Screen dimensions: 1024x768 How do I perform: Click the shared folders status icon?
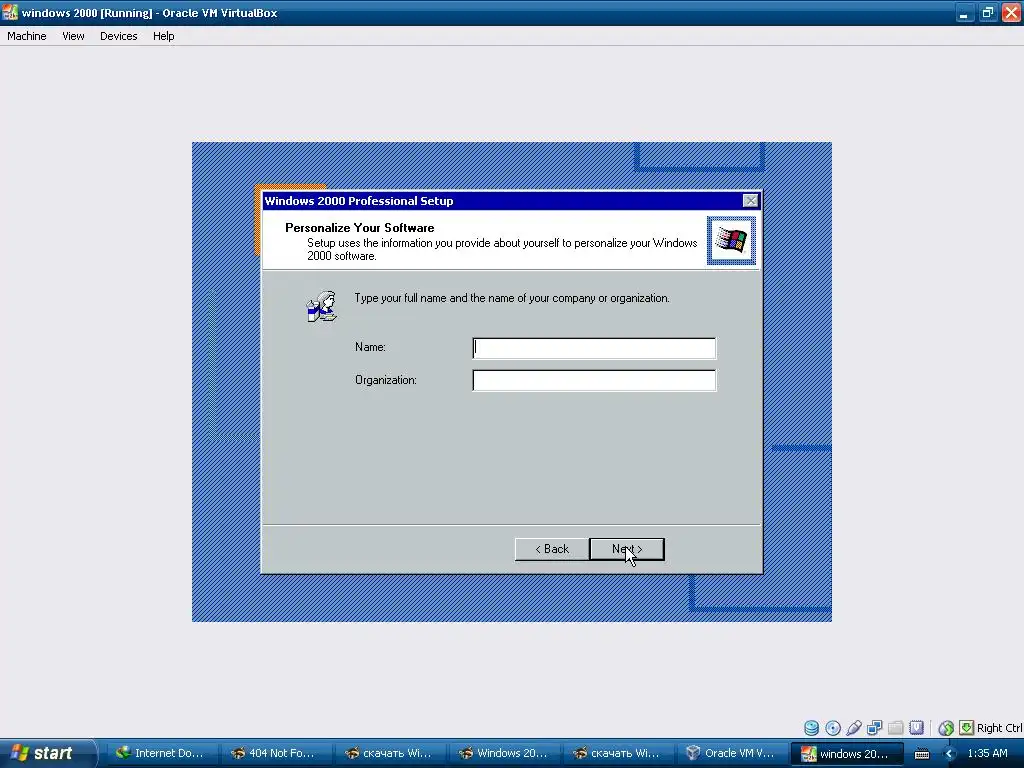pos(895,728)
